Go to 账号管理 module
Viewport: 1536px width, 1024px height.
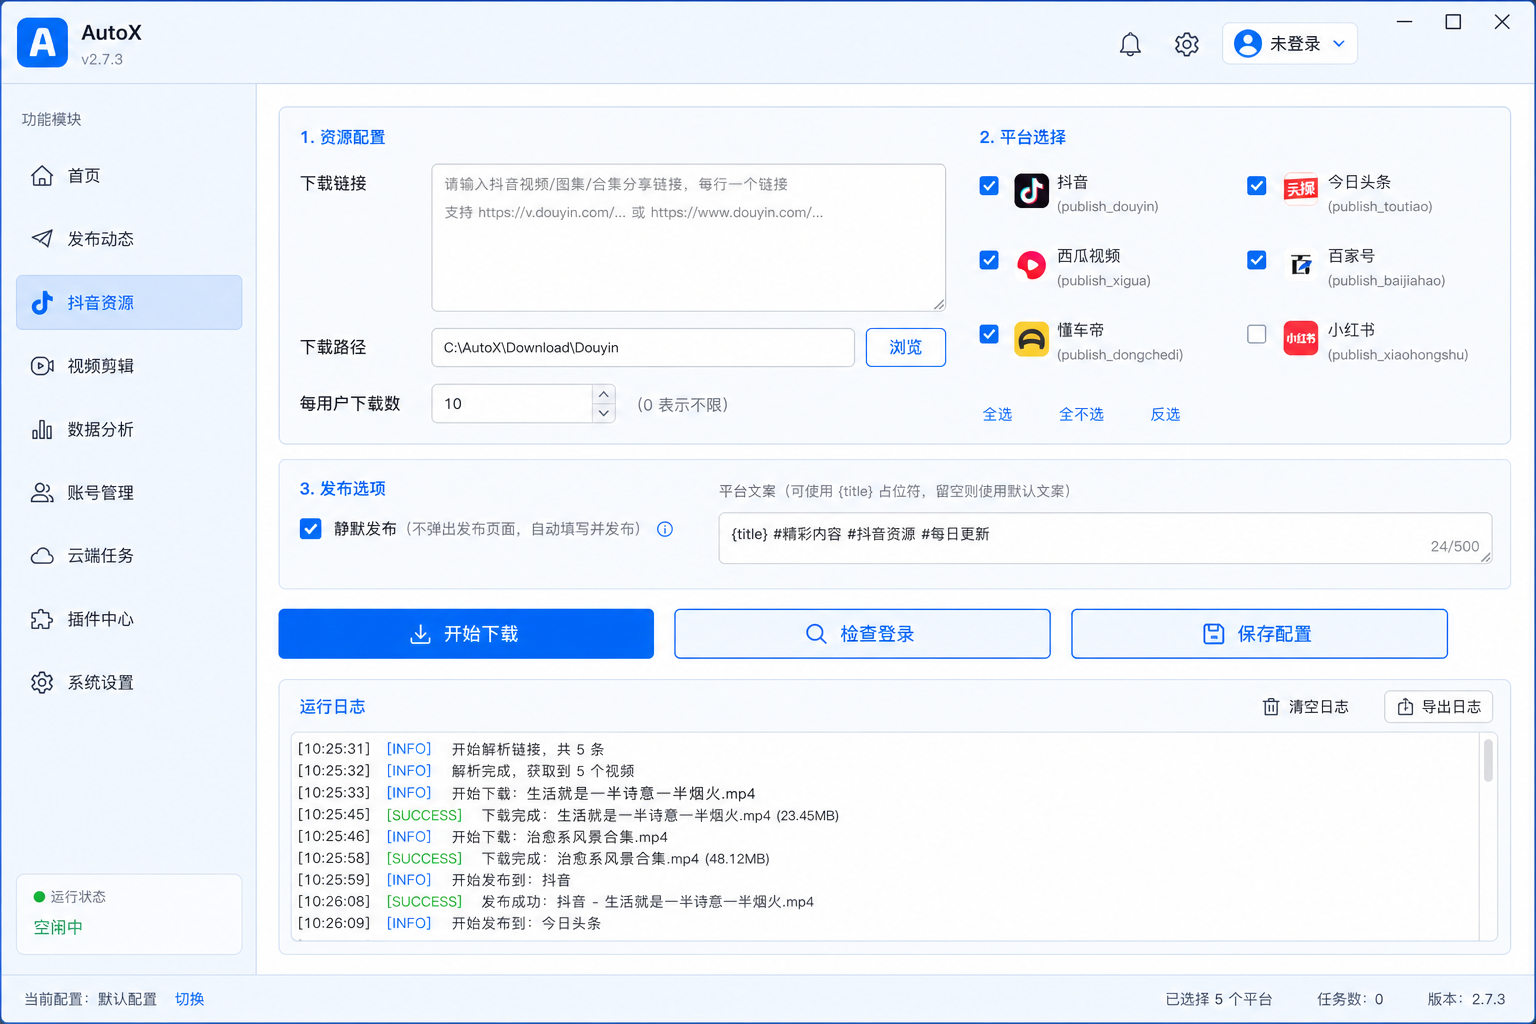[129, 492]
